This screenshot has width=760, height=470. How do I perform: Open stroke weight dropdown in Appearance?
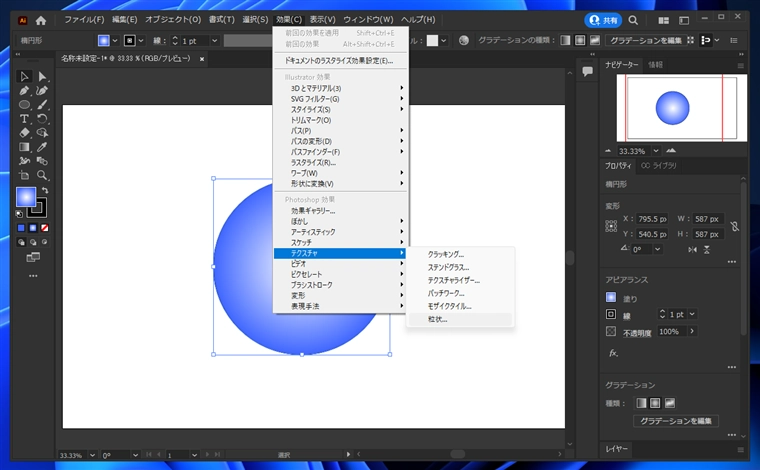click(x=692, y=314)
